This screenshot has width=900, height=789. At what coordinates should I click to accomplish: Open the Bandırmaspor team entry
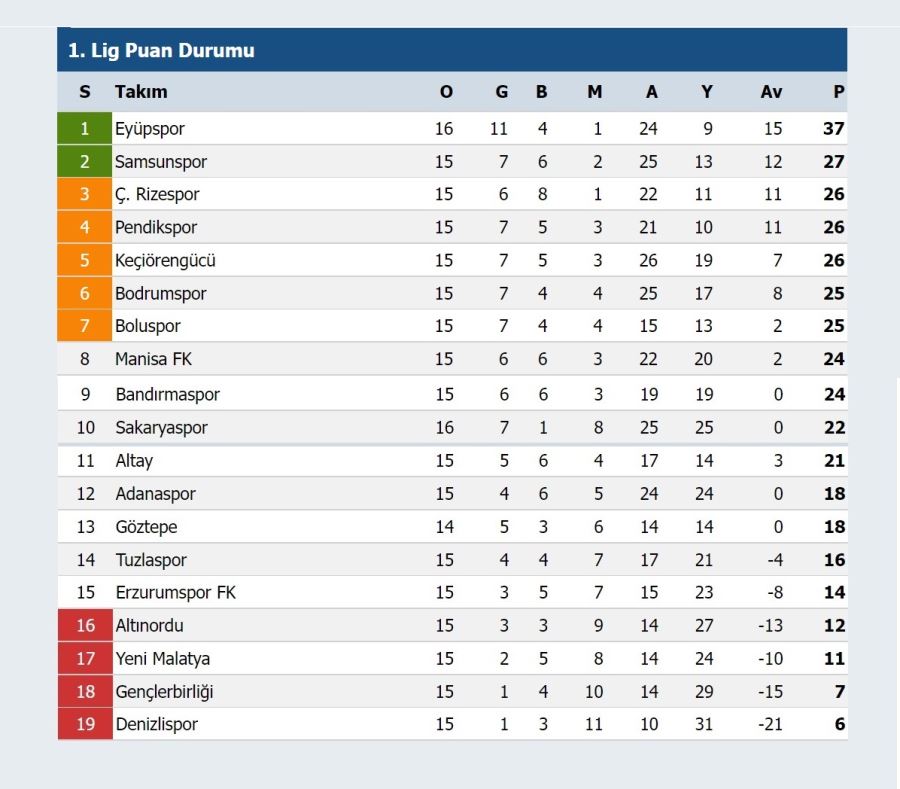pyautogui.click(x=168, y=395)
